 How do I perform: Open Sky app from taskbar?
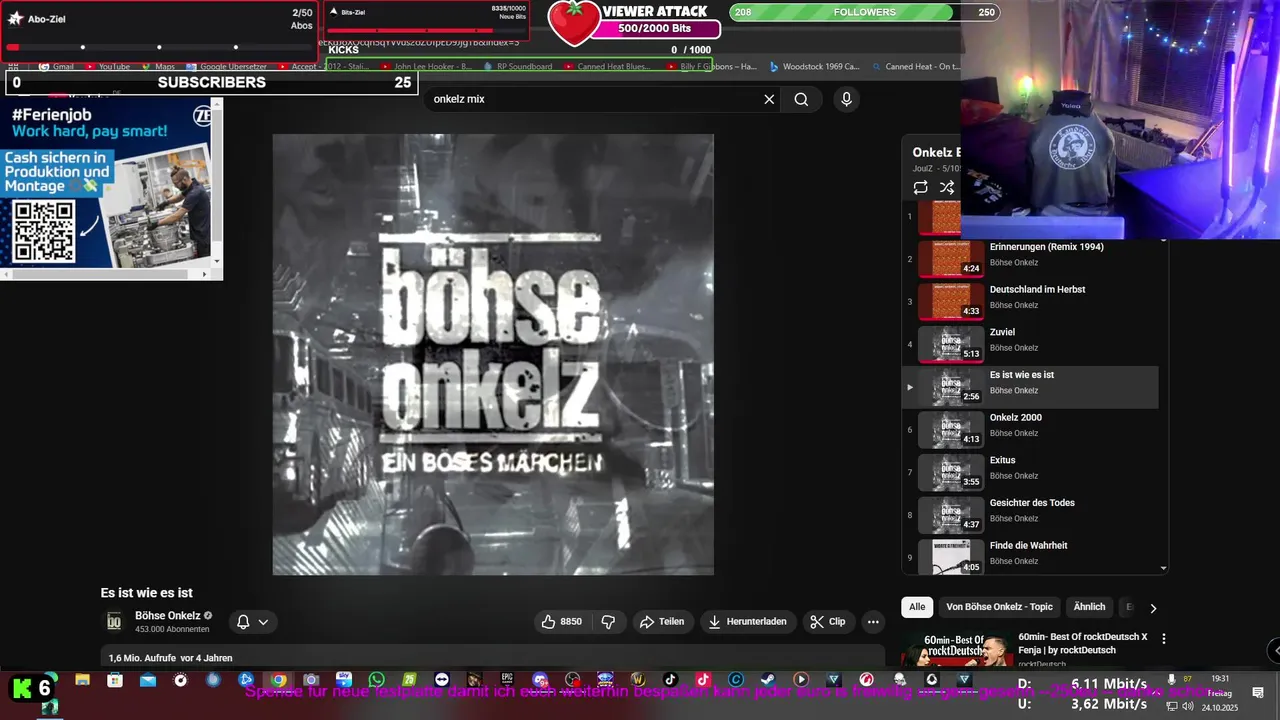click(x=344, y=679)
